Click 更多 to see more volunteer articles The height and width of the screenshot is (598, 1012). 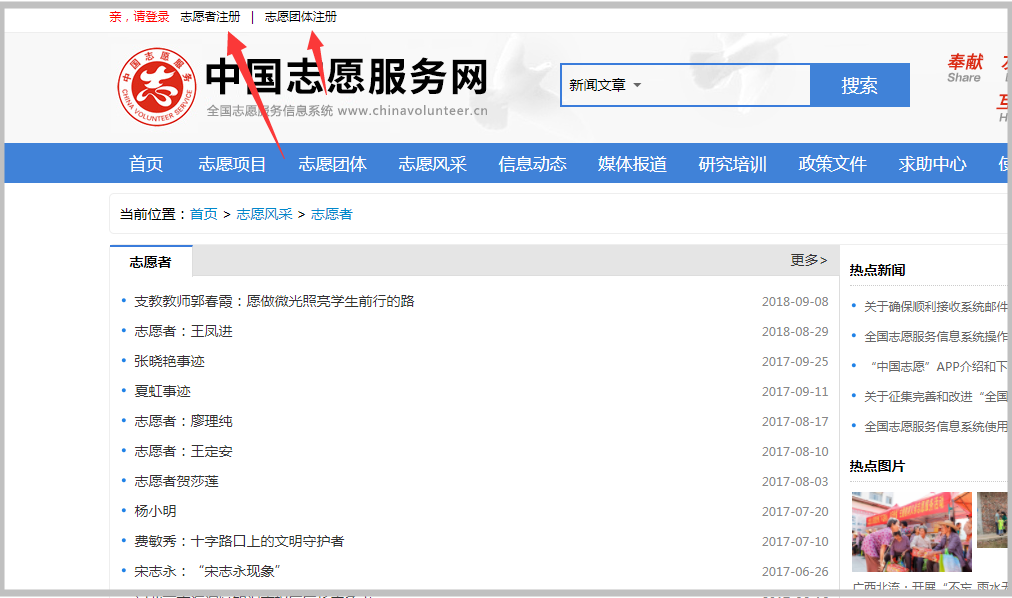pos(806,259)
